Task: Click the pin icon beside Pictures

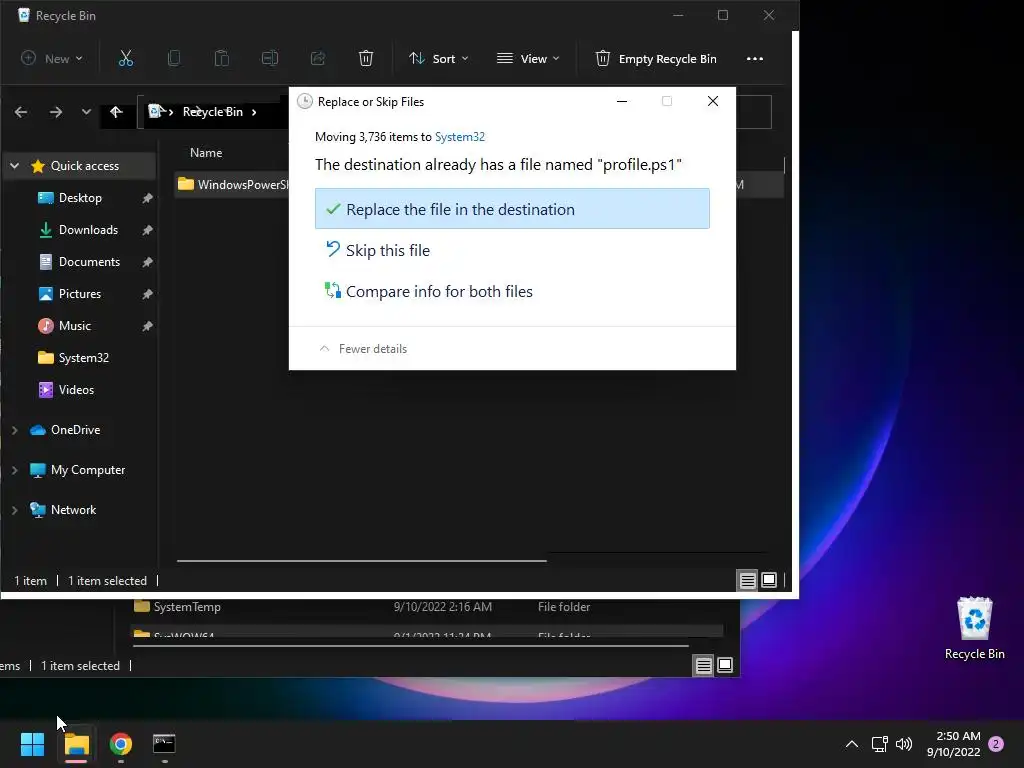Action: [x=148, y=294]
